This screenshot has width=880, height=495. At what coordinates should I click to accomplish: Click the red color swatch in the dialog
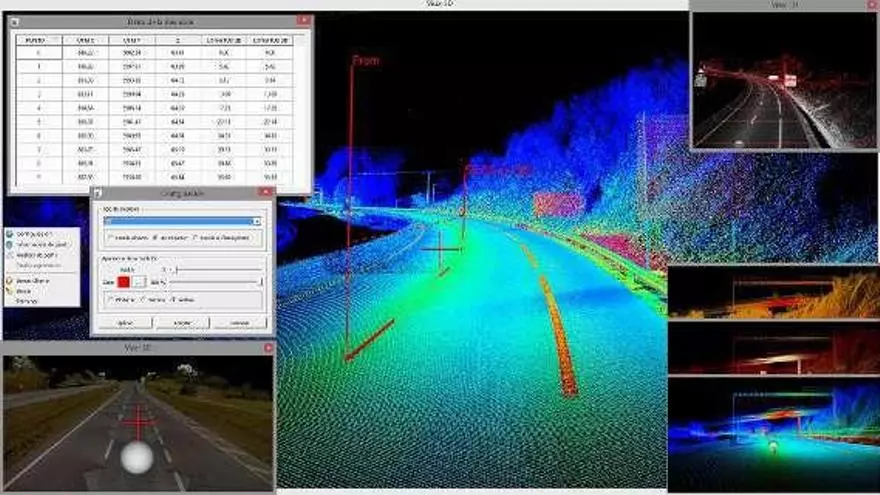(x=124, y=283)
